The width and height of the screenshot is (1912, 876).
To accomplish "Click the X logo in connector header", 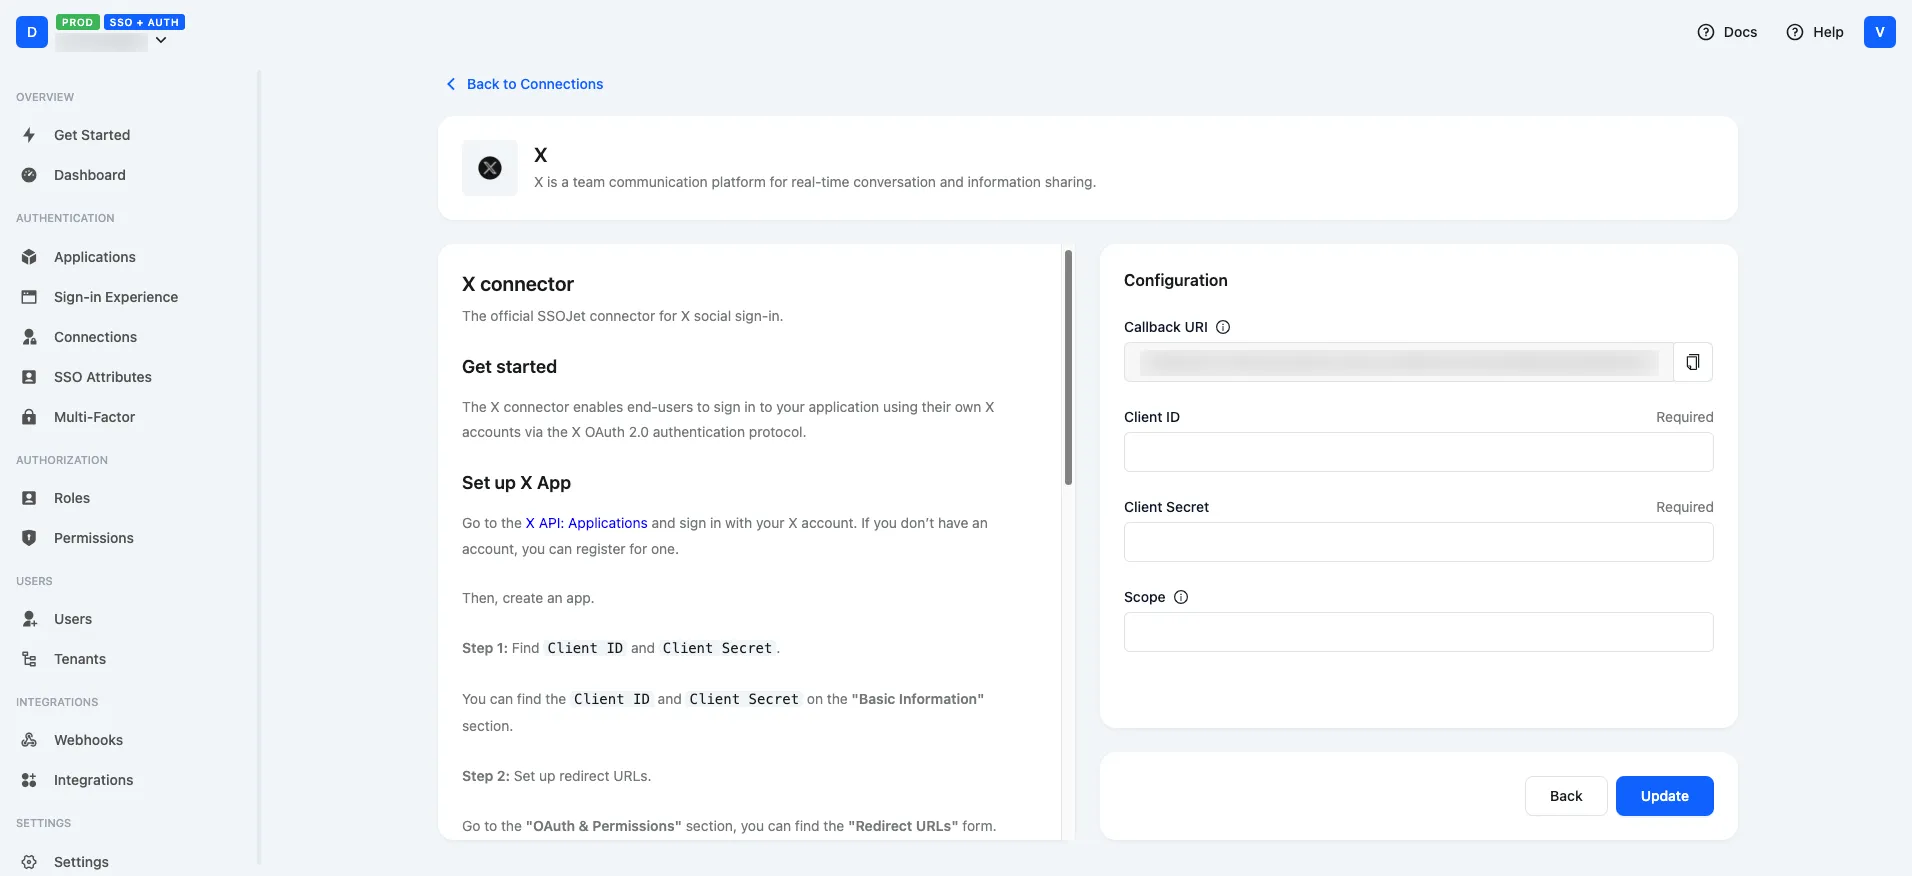I will (490, 168).
